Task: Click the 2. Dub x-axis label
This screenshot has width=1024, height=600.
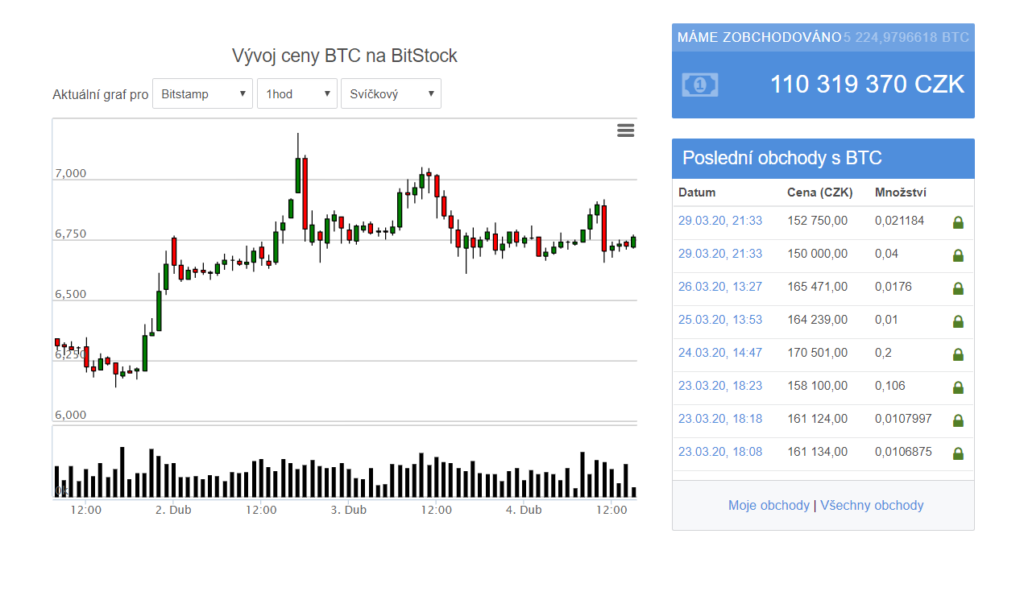Action: pyautogui.click(x=173, y=510)
